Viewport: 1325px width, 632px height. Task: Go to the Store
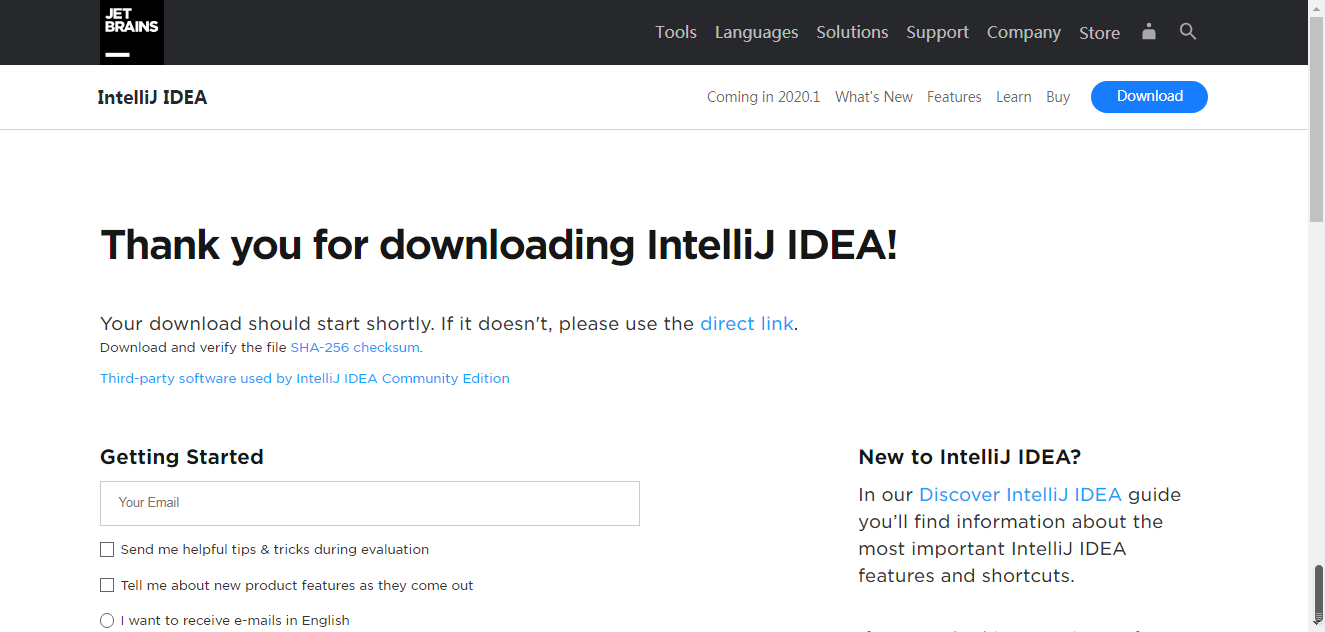(x=1099, y=33)
